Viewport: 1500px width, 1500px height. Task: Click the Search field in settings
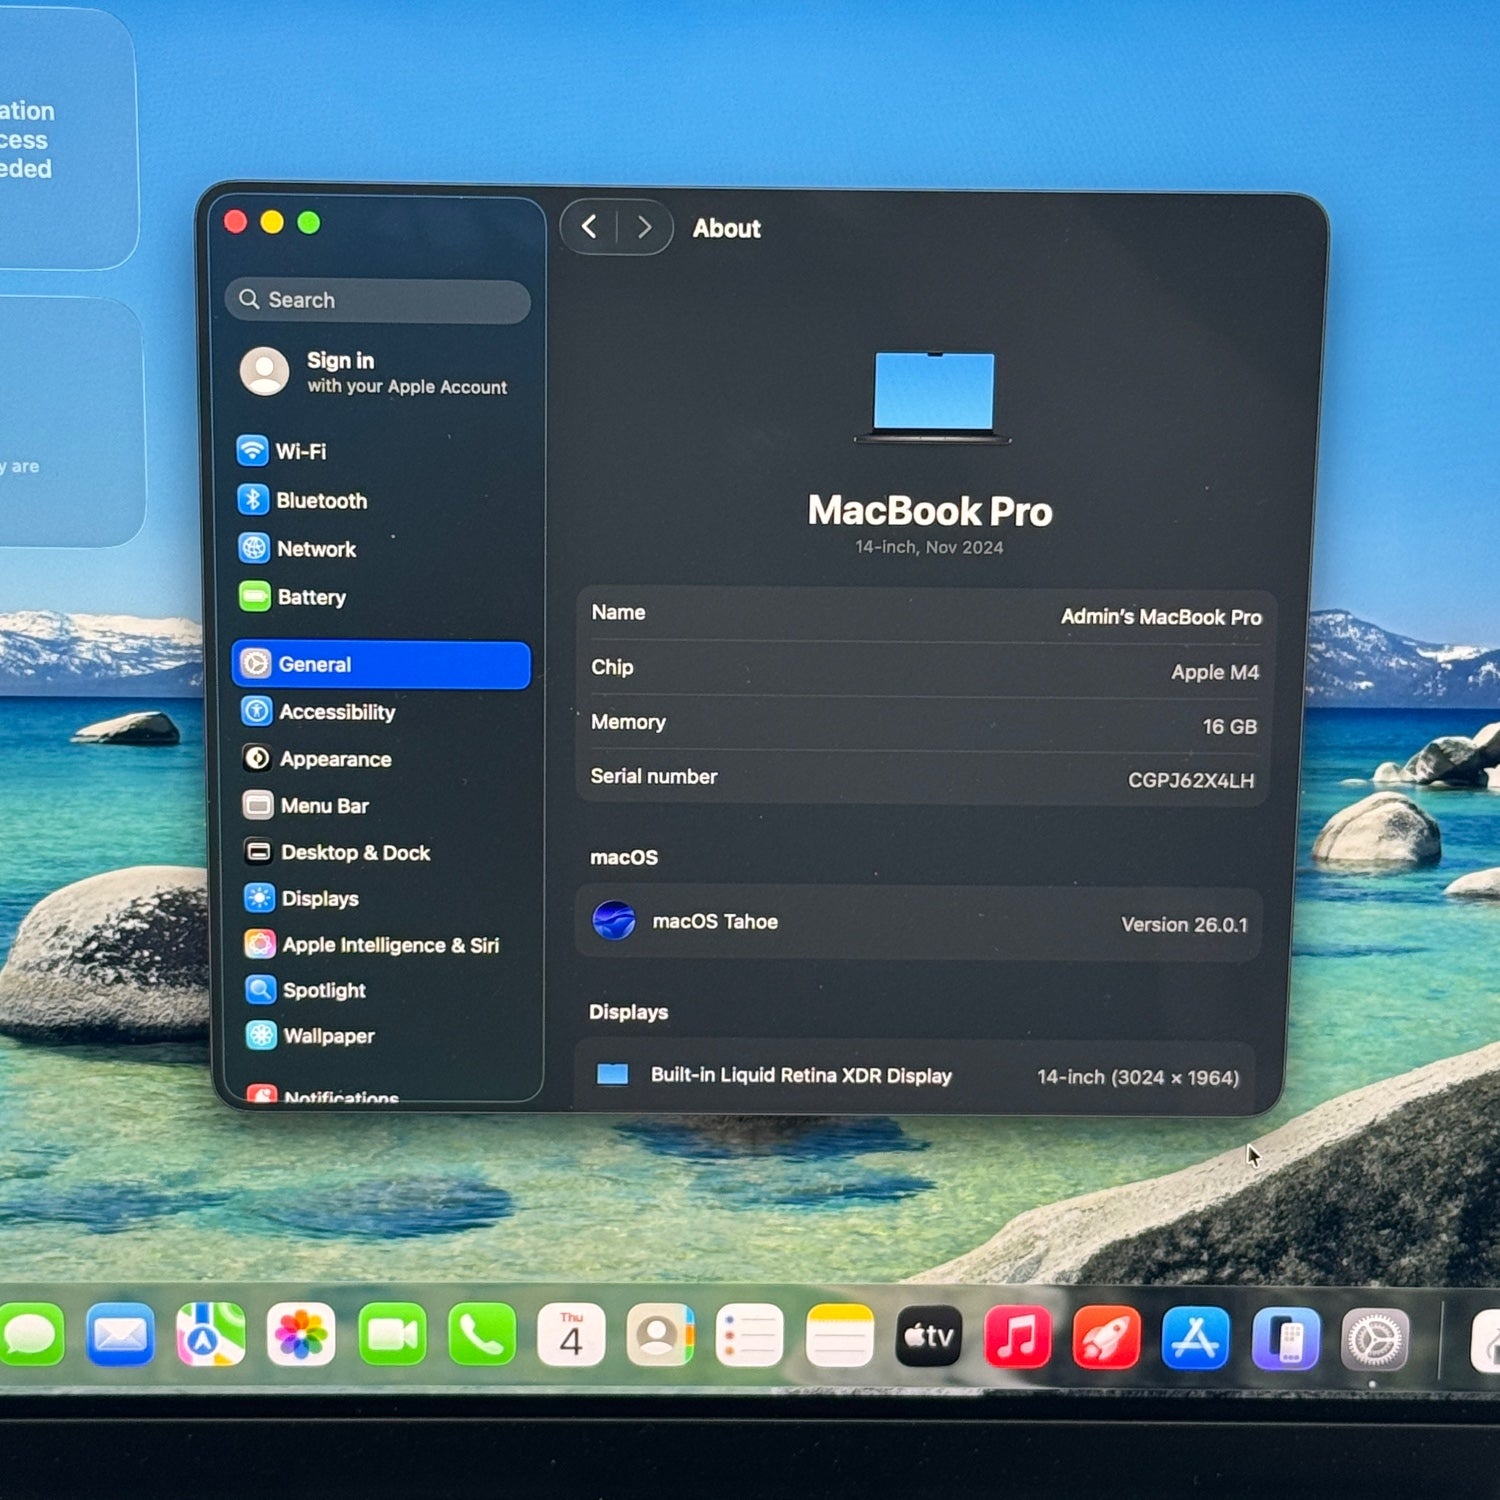[x=378, y=300]
